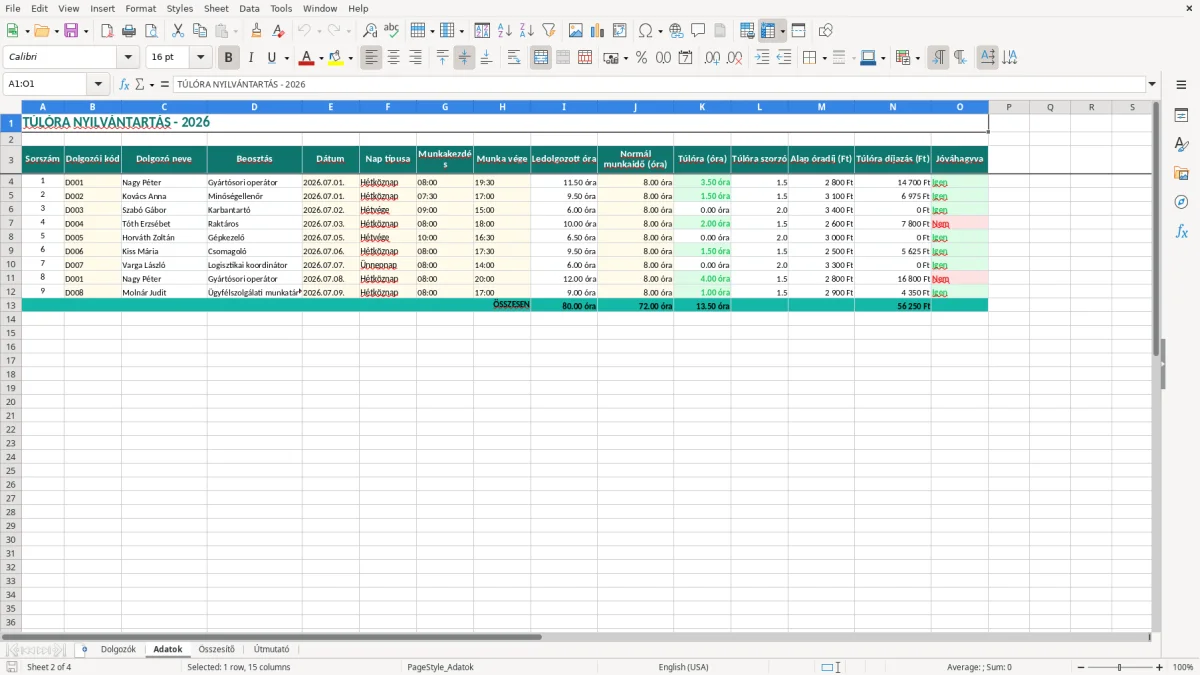
Task: Apply the yellow background color swatch
Action: (336, 58)
